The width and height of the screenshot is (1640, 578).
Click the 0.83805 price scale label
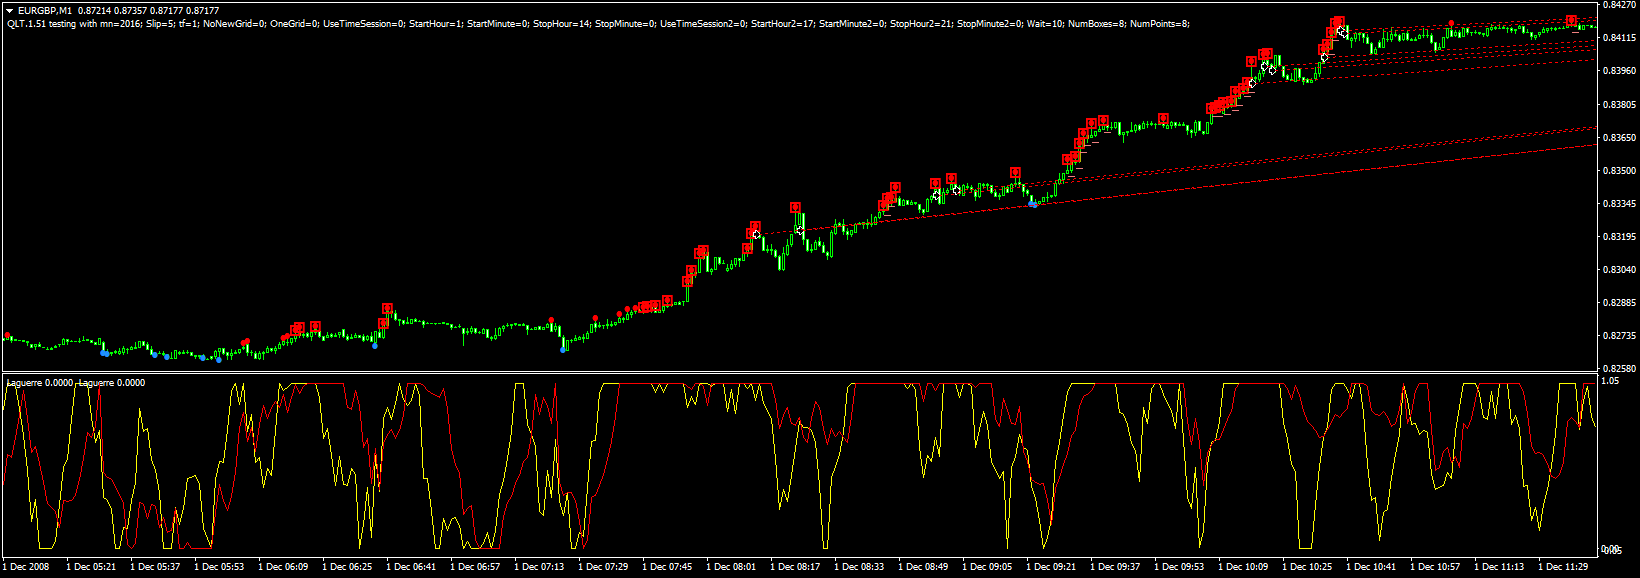pos(1619,104)
